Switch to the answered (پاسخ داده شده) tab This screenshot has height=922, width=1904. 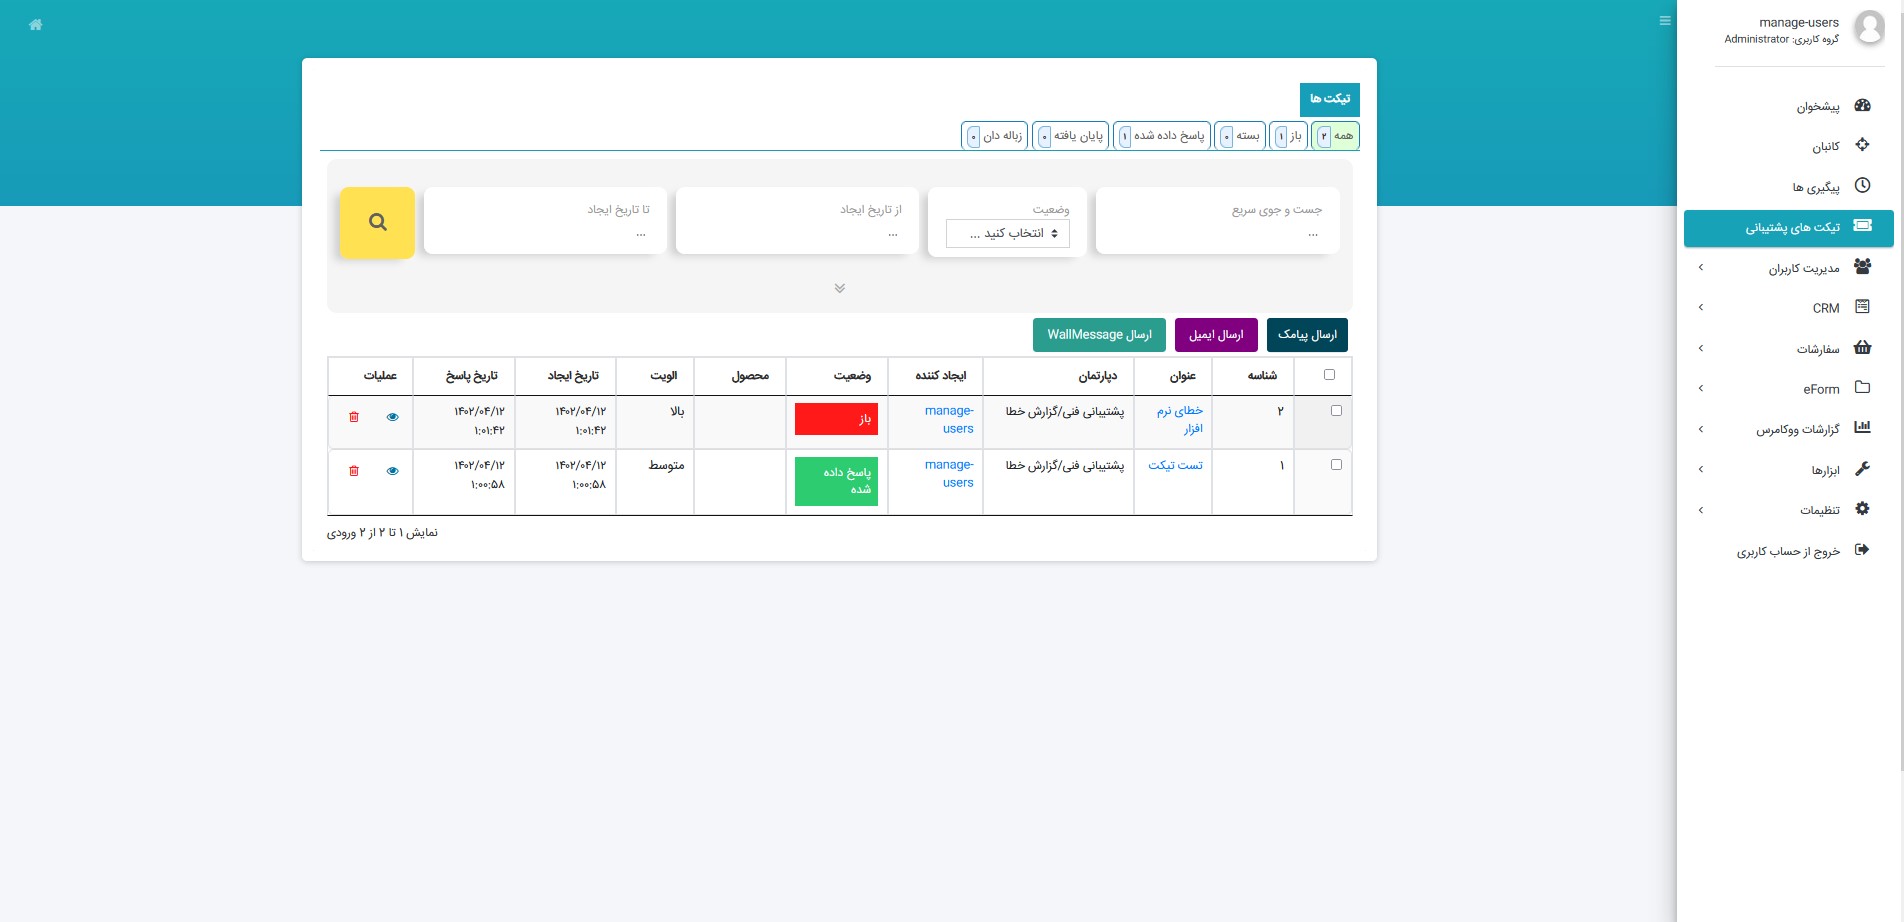click(1163, 136)
